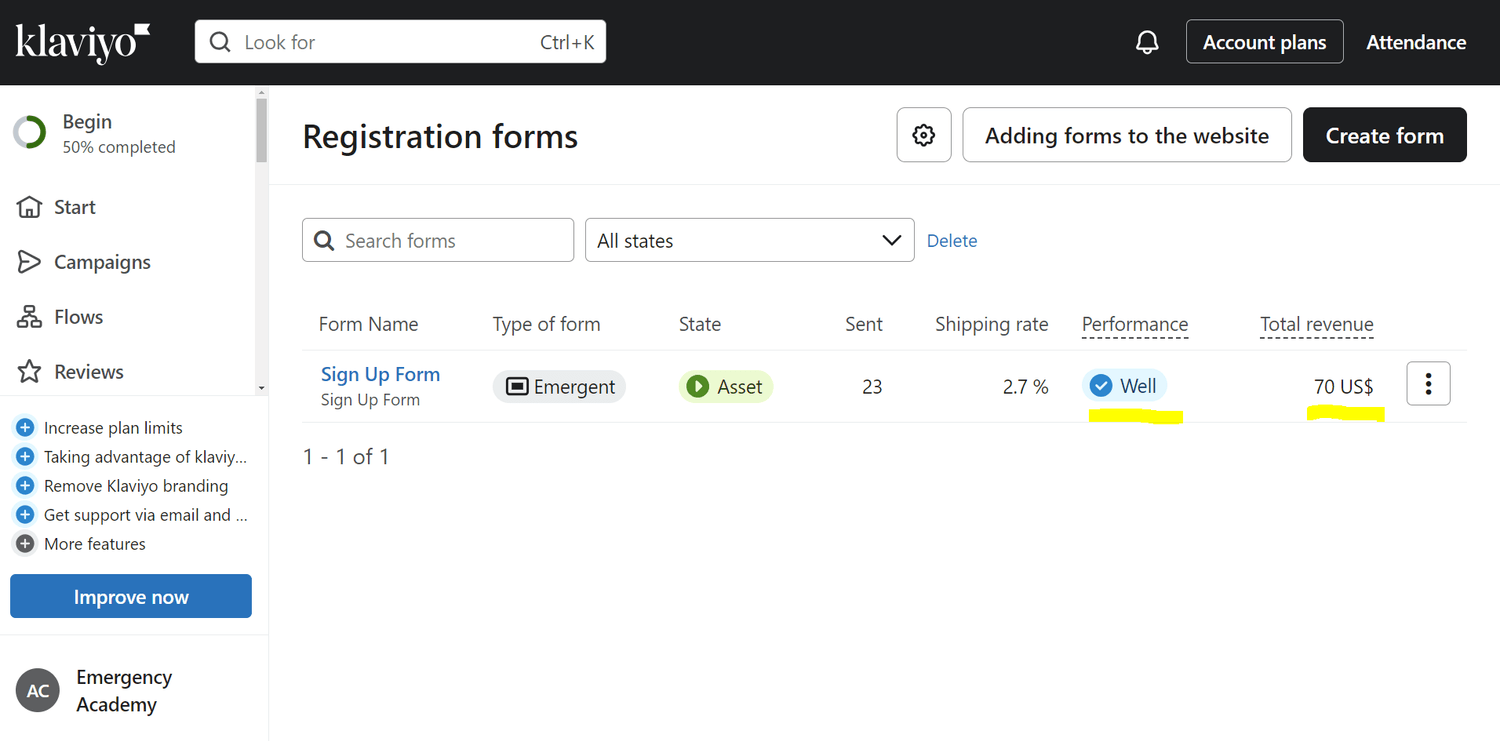Open the All states dropdown
This screenshot has height=741, width=1500.
(x=749, y=240)
